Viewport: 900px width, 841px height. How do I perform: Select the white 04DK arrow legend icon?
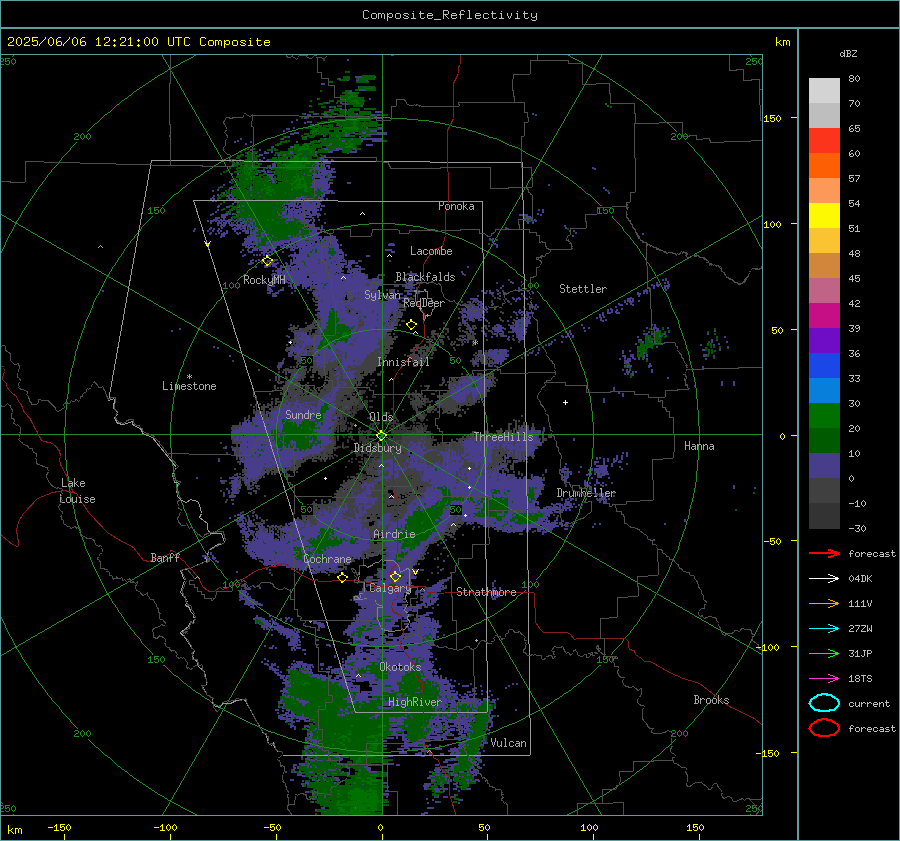click(824, 578)
